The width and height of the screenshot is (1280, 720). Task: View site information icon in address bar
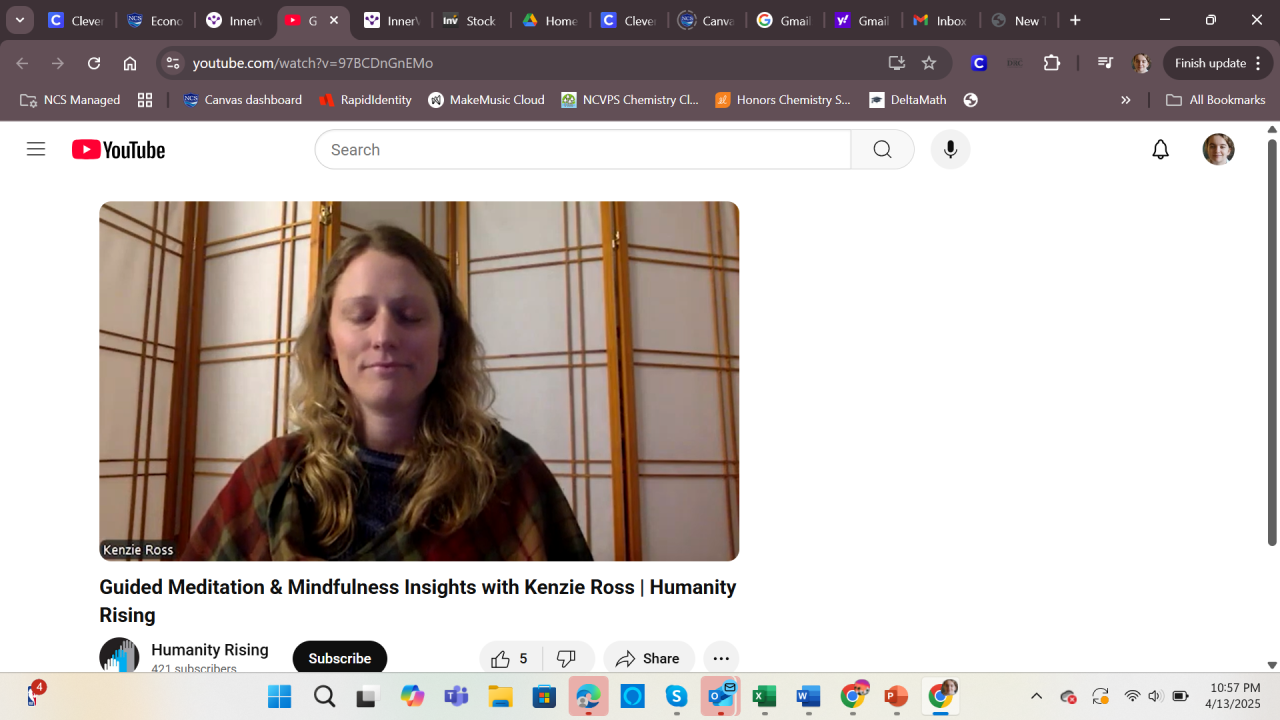[x=173, y=63]
